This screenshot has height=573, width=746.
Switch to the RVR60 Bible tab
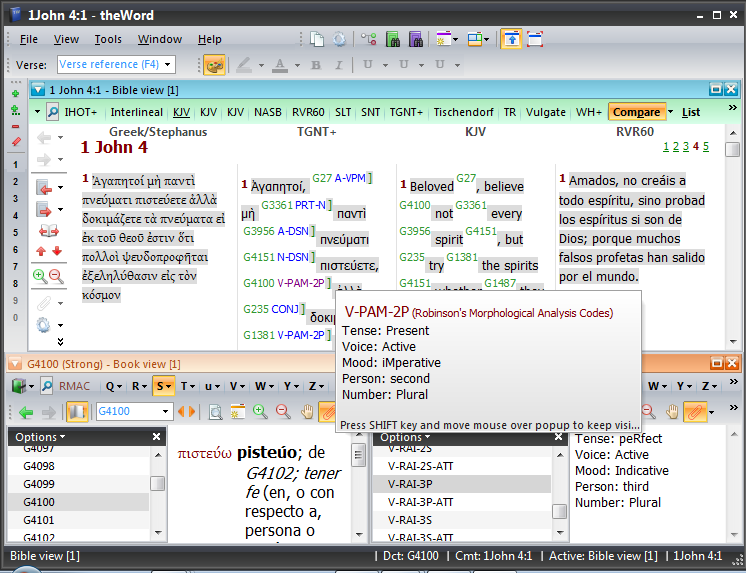[x=308, y=112]
